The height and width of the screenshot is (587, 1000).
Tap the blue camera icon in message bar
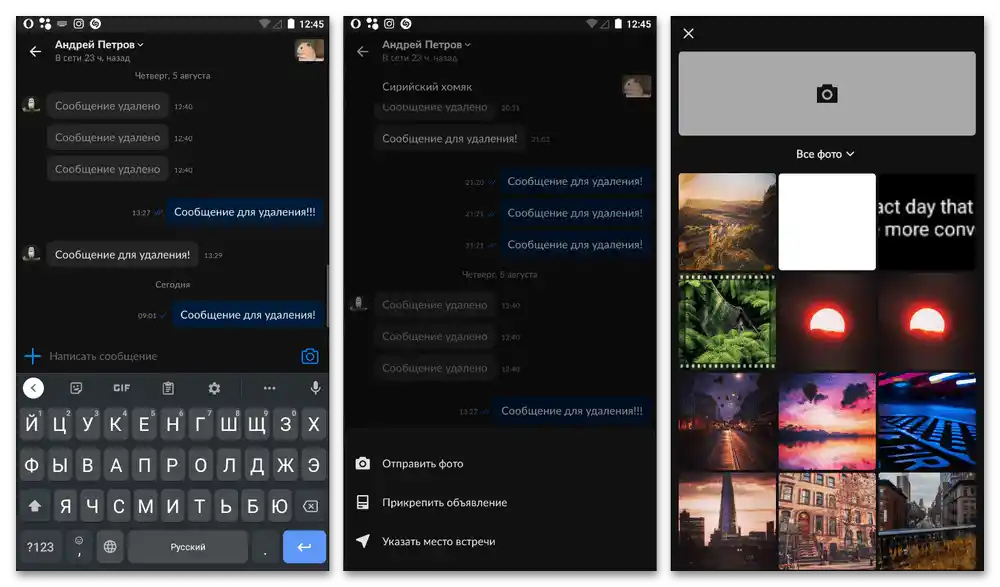click(310, 356)
